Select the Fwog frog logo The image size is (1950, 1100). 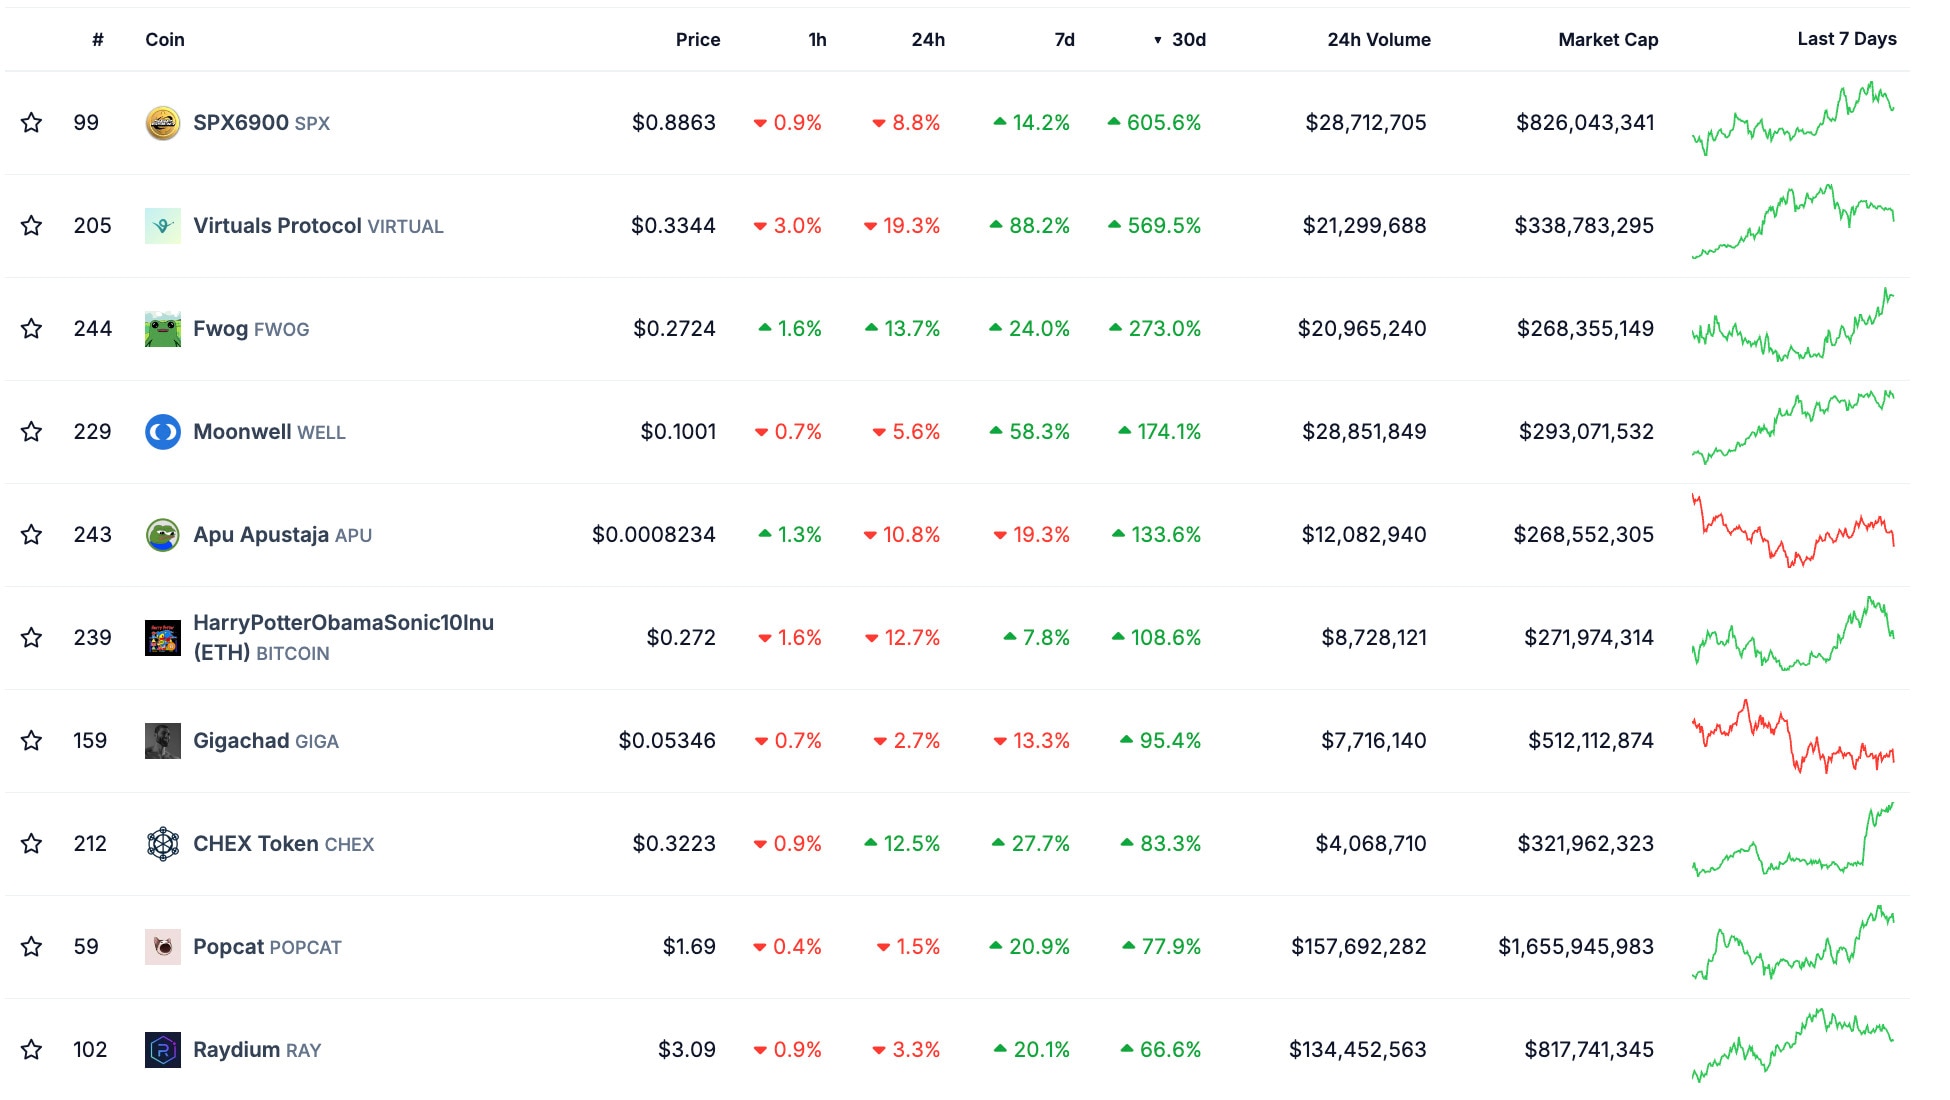pyautogui.click(x=163, y=329)
